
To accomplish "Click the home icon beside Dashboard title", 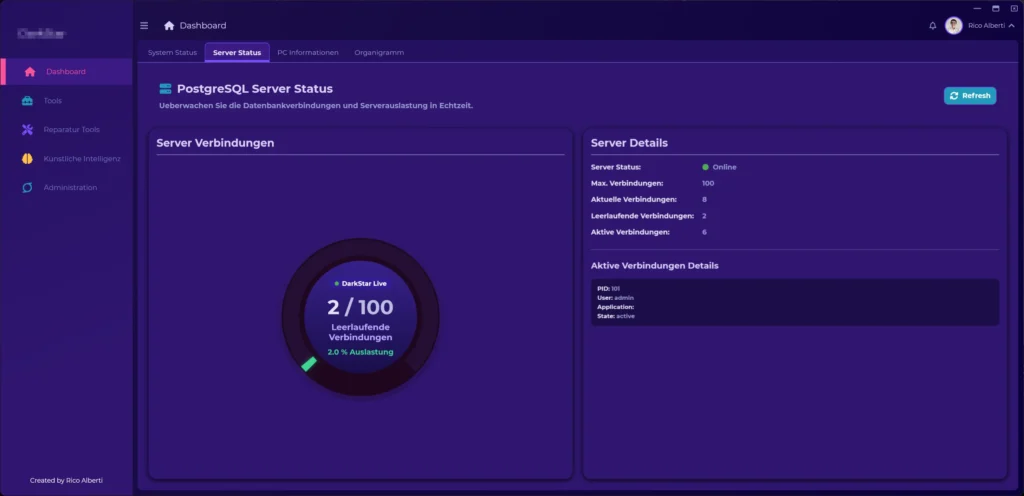I will click(x=169, y=25).
